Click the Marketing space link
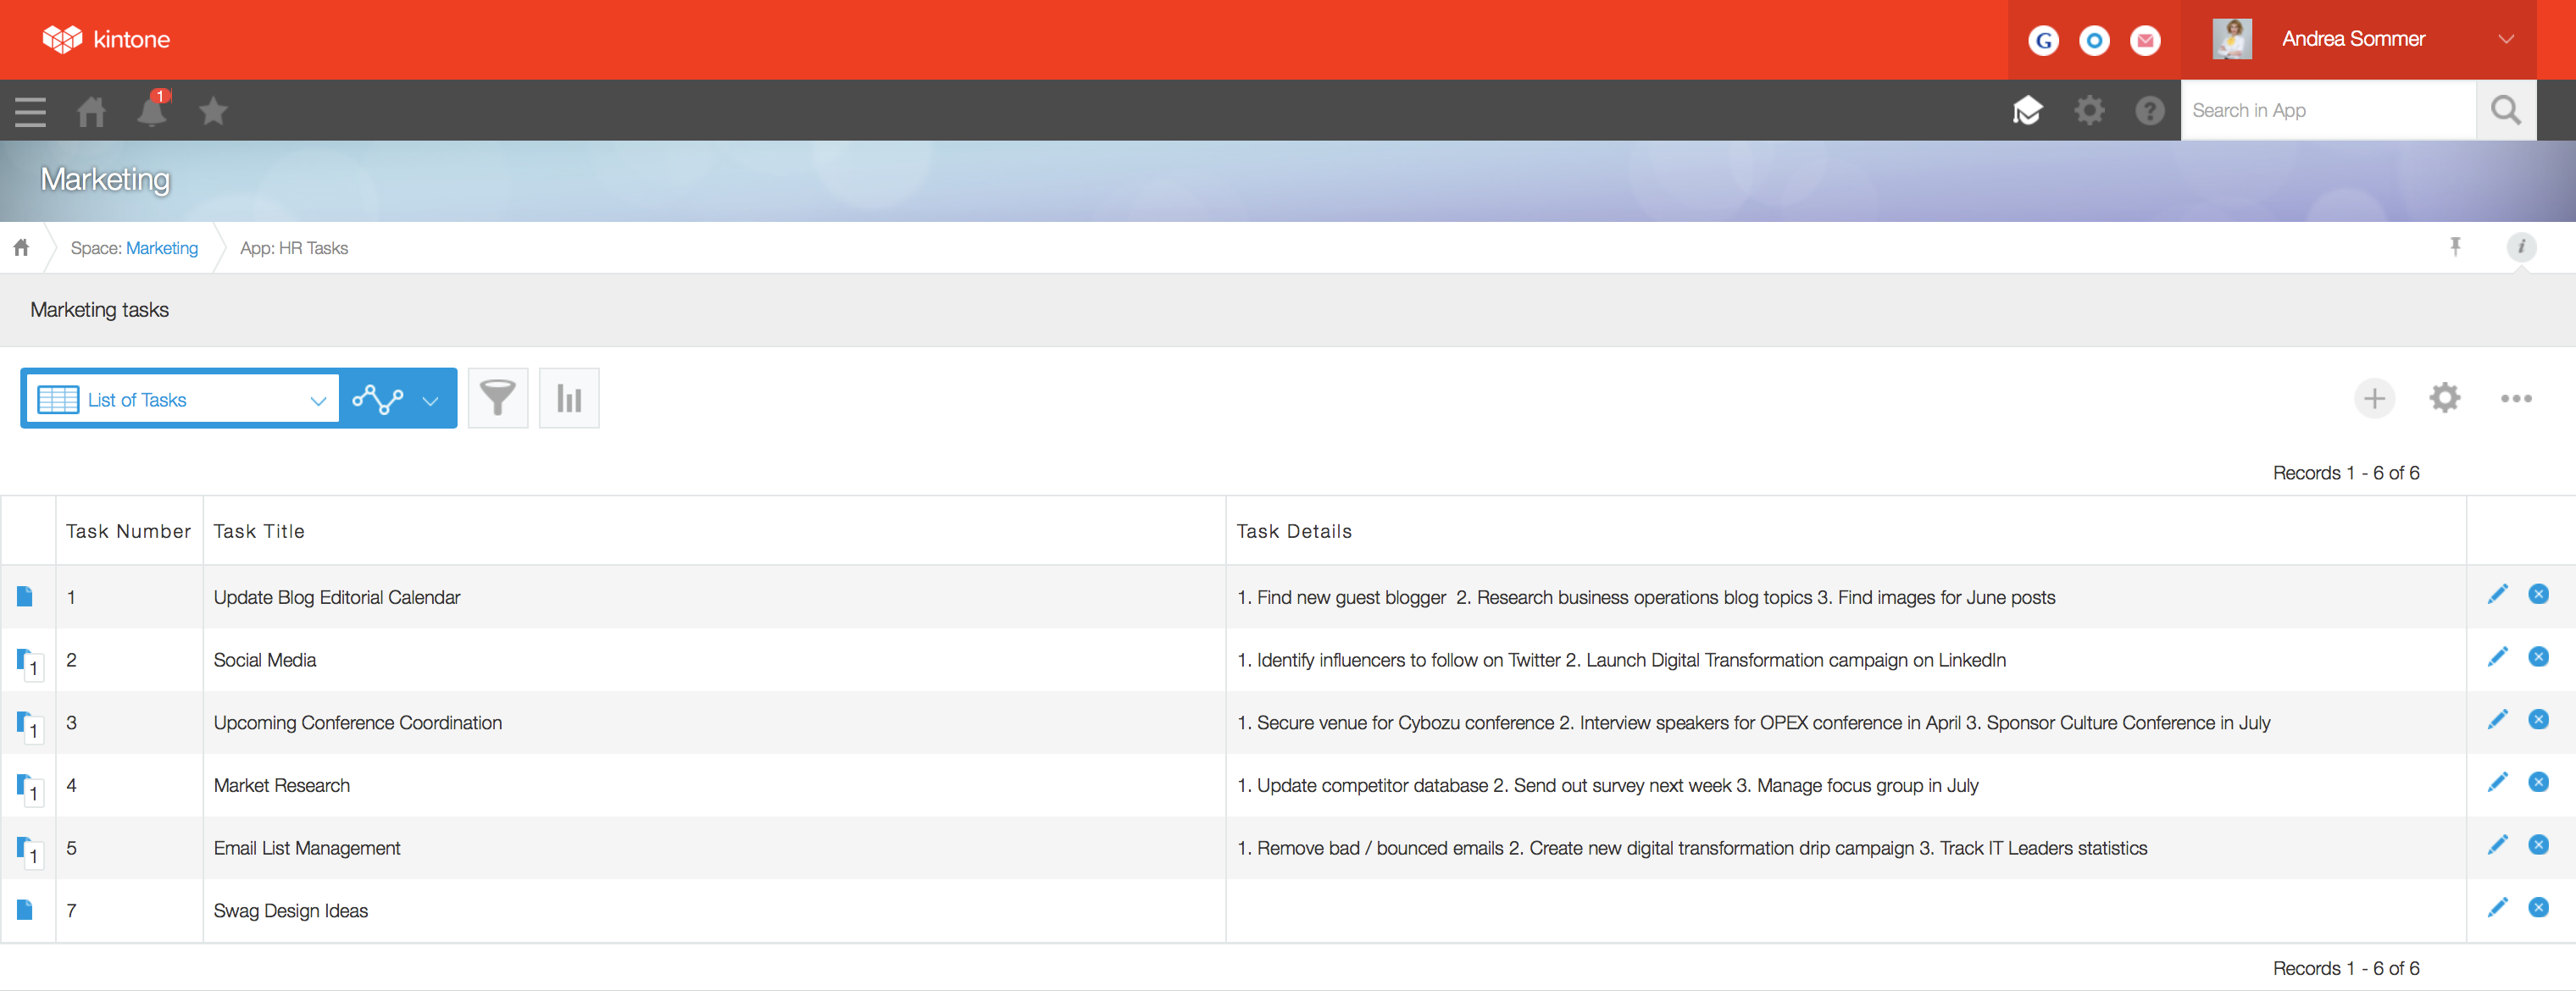Image resolution: width=2576 pixels, height=991 pixels. [x=162, y=248]
